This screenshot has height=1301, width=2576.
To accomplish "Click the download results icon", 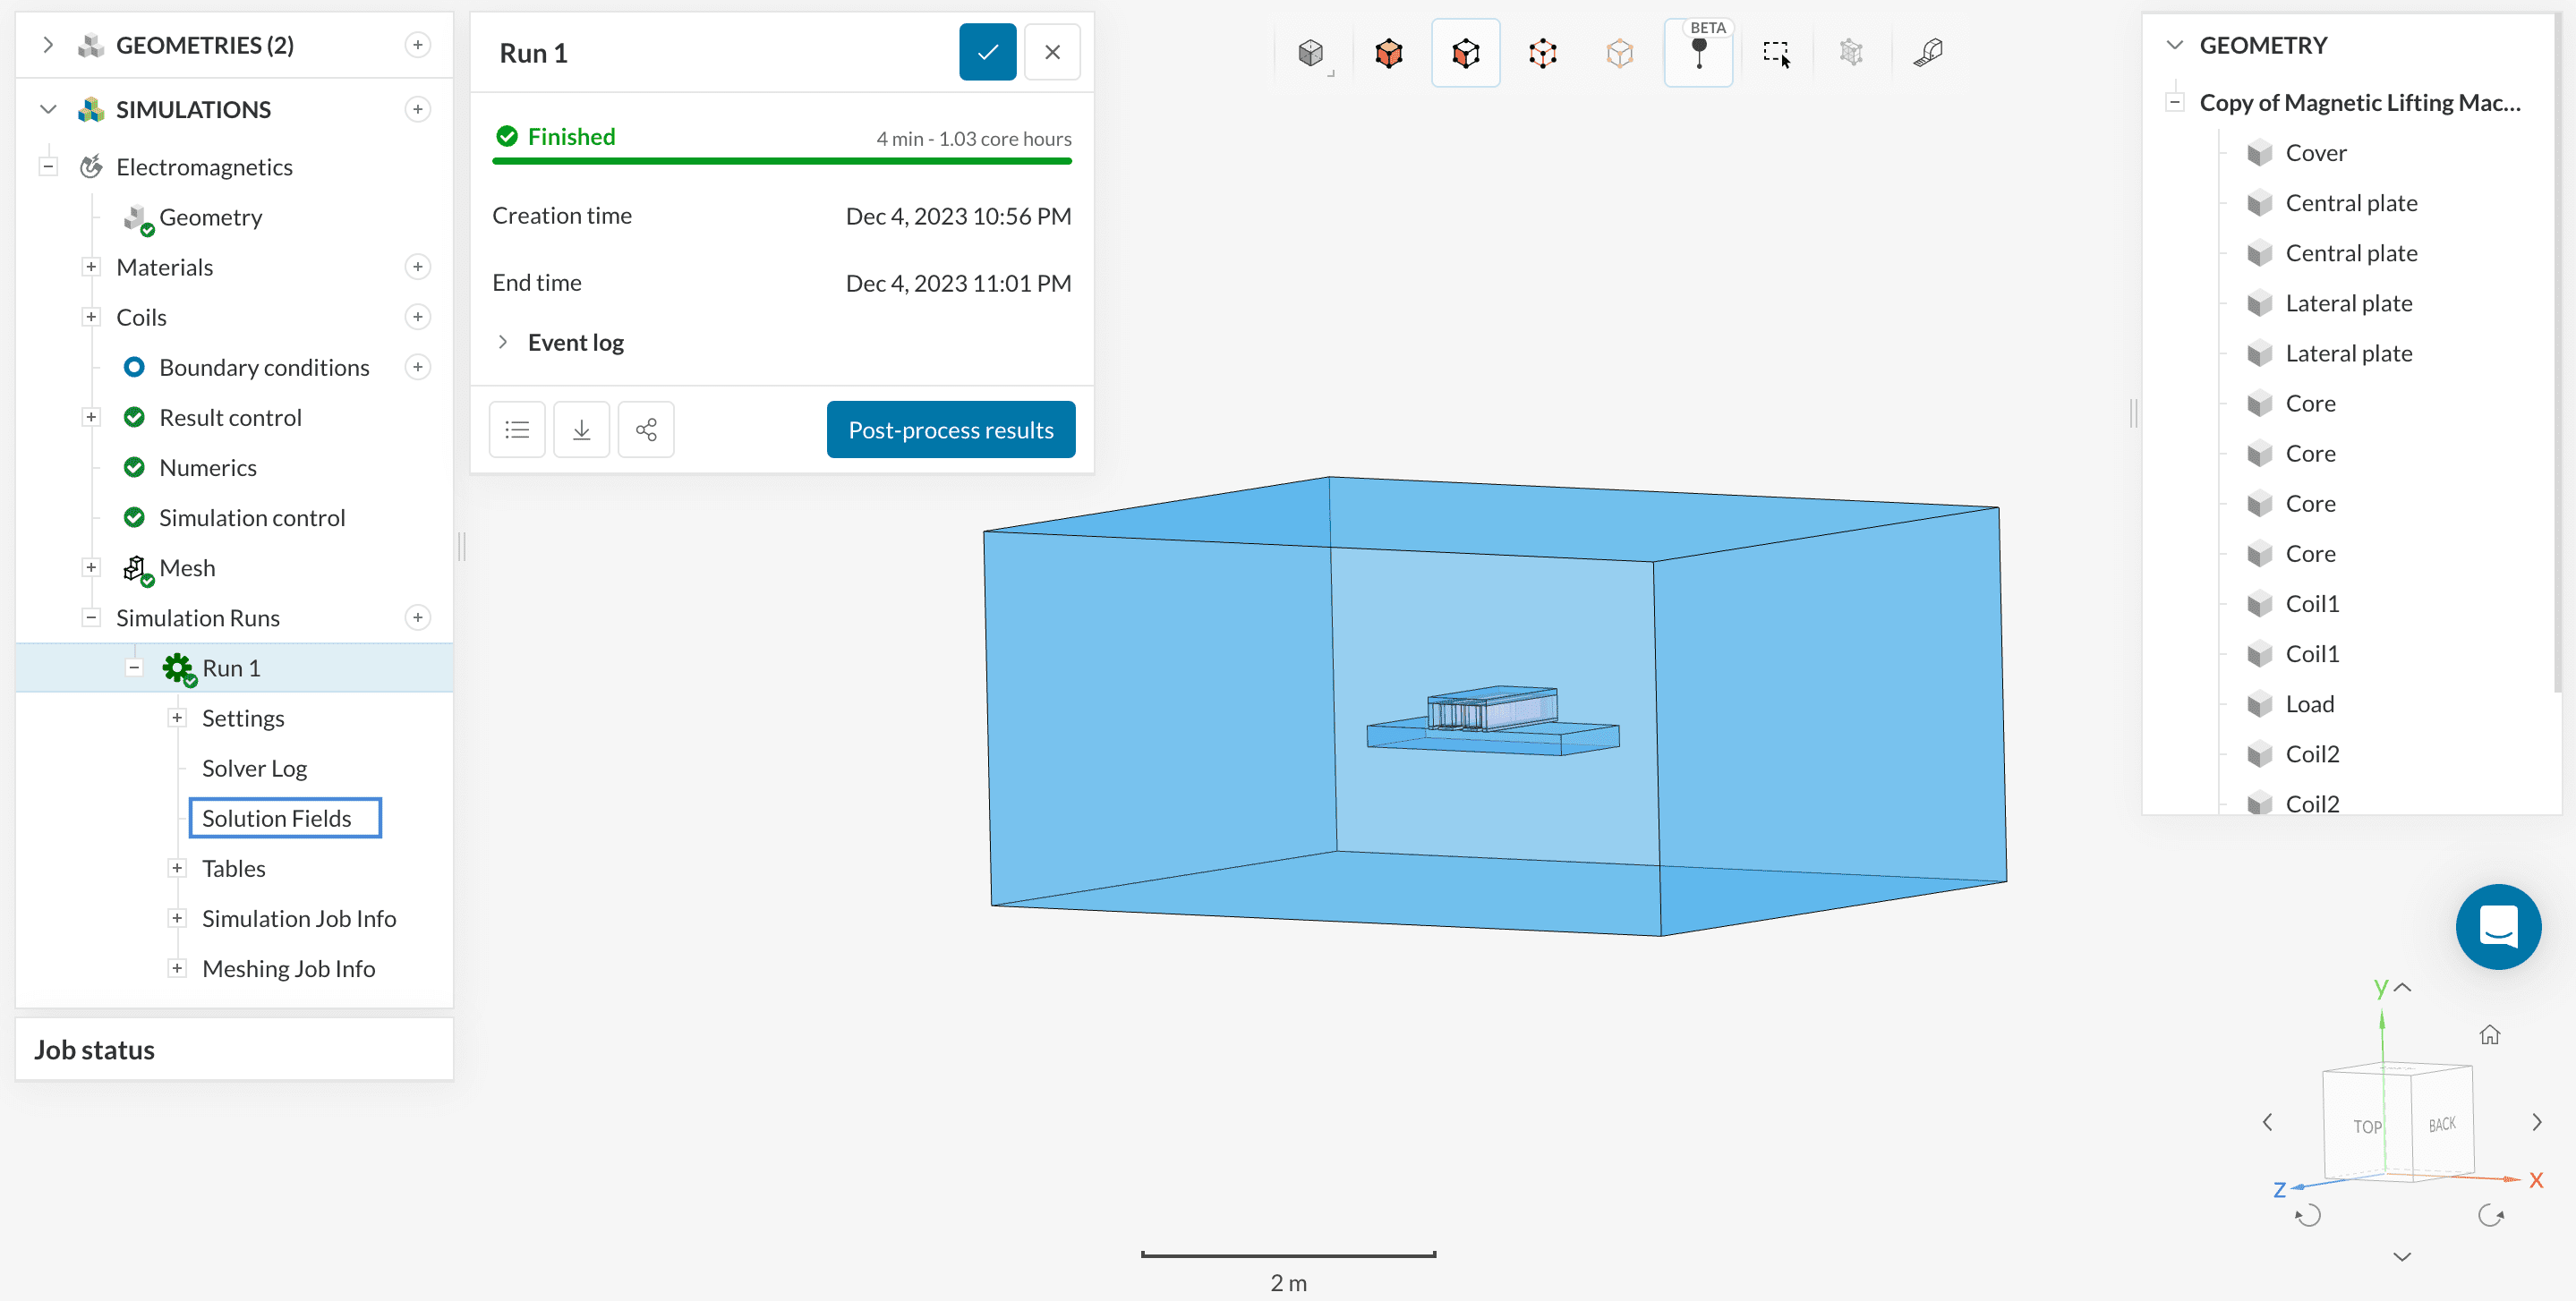I will 581,430.
